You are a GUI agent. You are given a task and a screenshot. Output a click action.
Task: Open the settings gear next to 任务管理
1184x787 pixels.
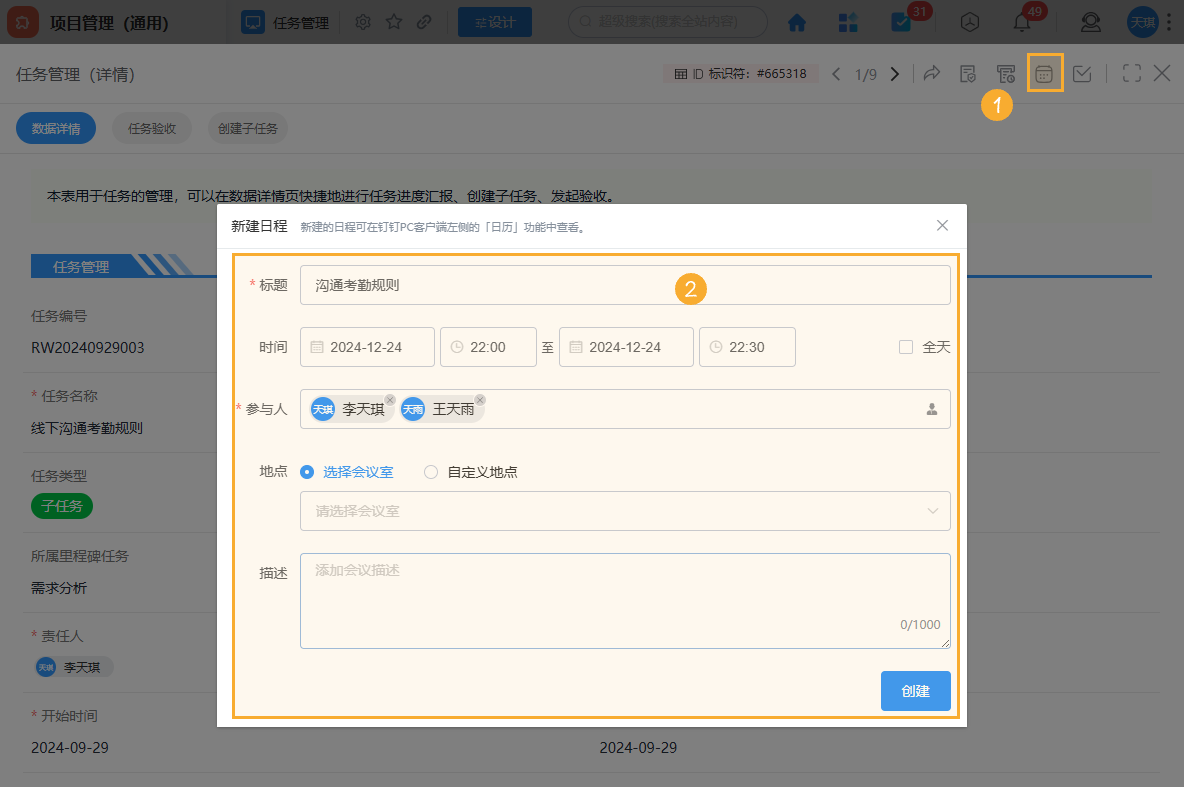pos(363,22)
